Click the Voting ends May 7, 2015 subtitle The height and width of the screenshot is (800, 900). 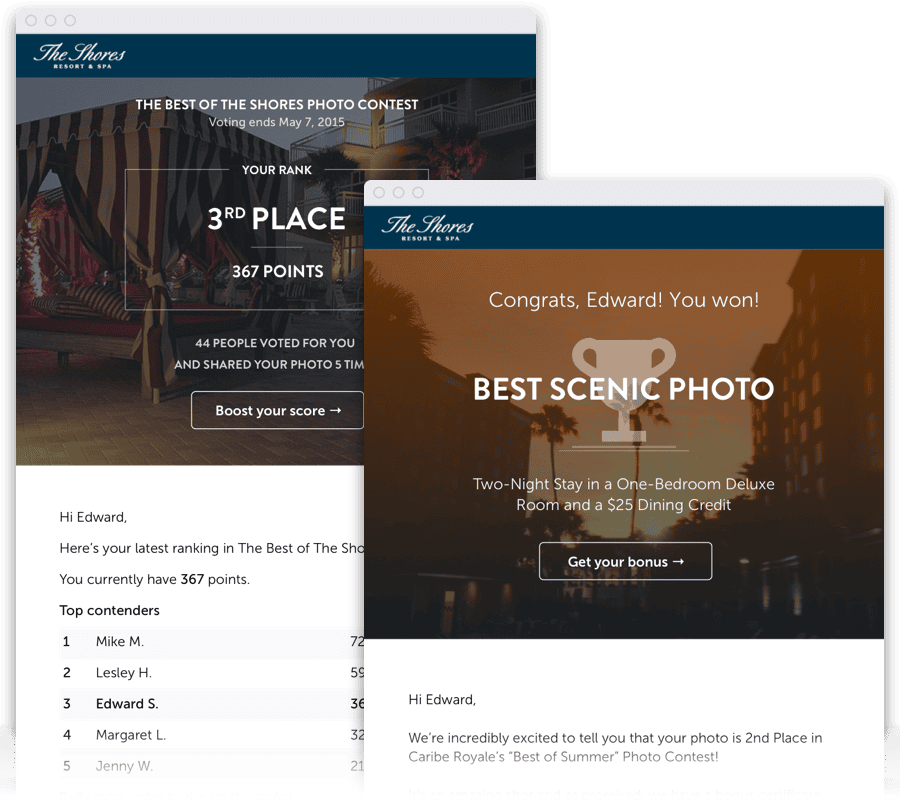tap(277, 121)
